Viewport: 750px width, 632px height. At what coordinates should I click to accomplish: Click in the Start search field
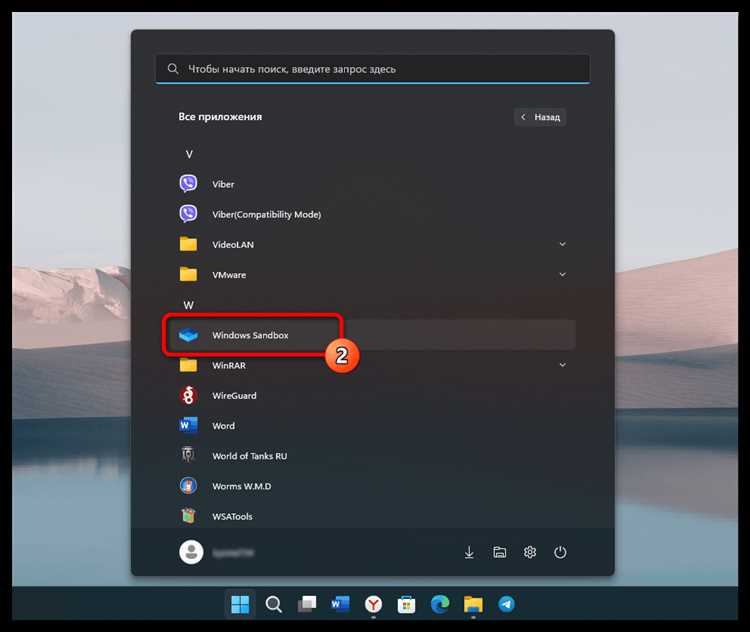(x=373, y=69)
